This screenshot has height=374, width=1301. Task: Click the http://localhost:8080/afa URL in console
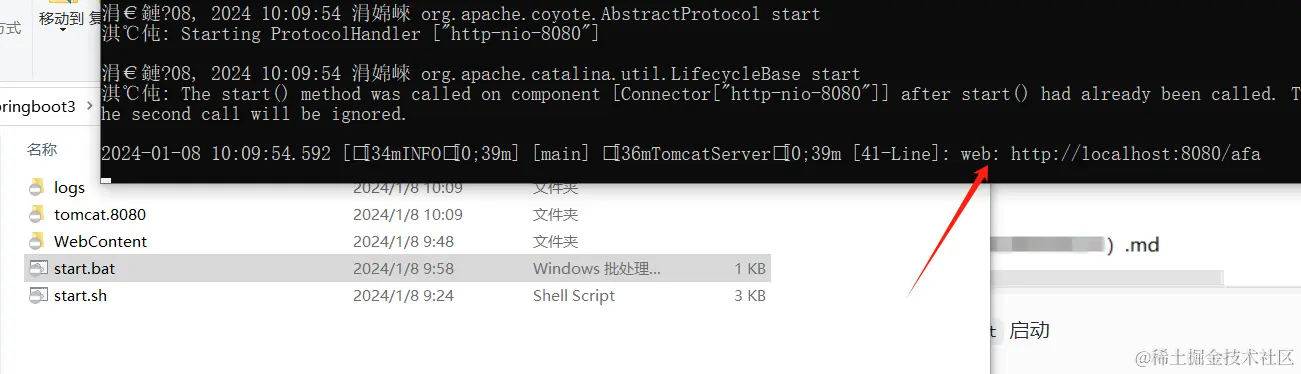point(1135,154)
